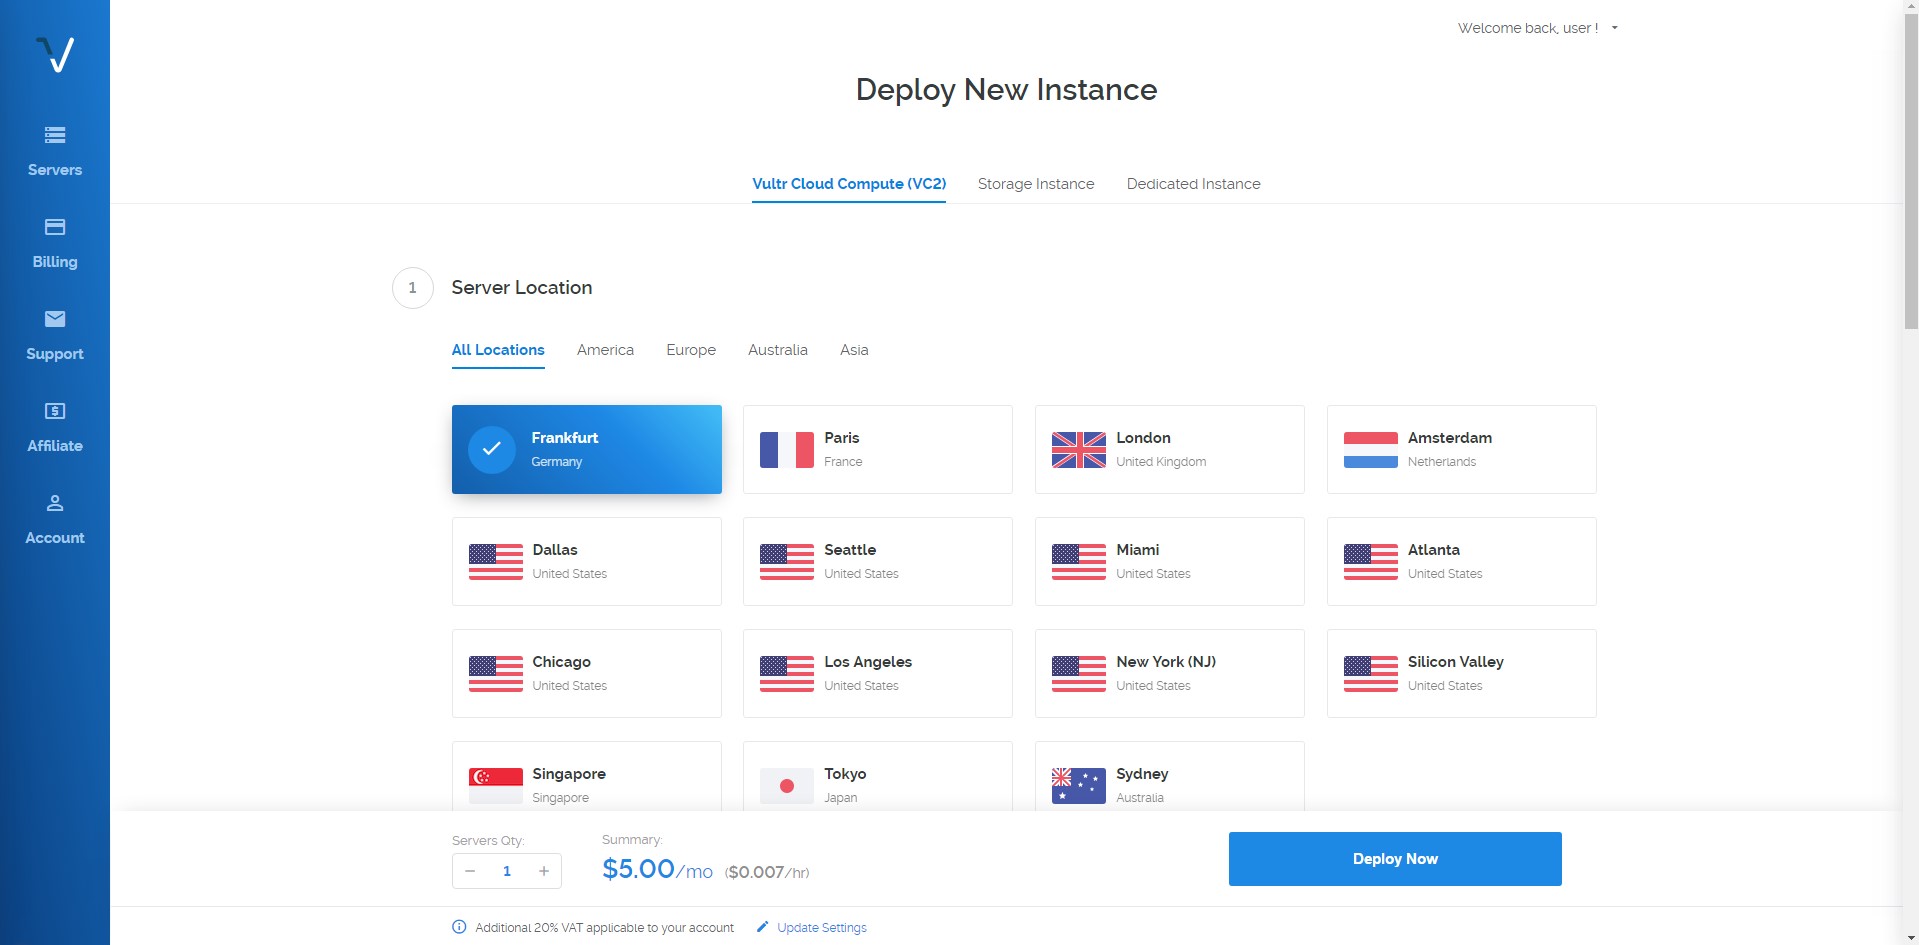This screenshot has height=945, width=1919.
Task: Increase server quantity with plus button
Action: tap(544, 871)
